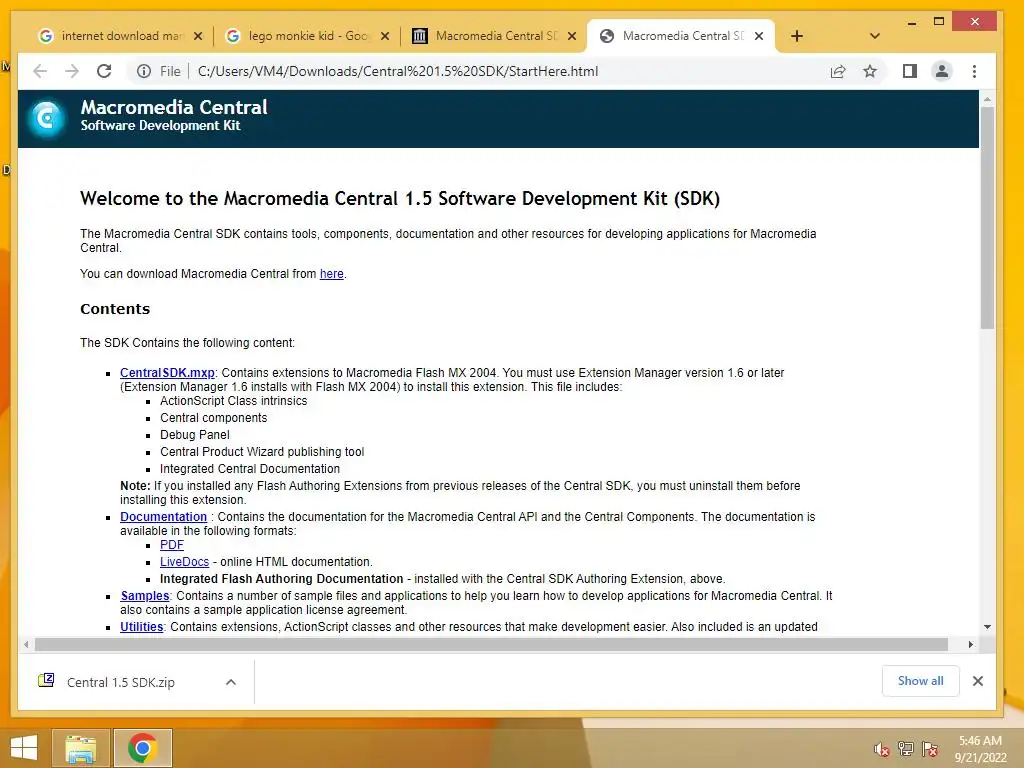The image size is (1024, 768).
Task: Open a new tab with plus
Action: point(797,36)
